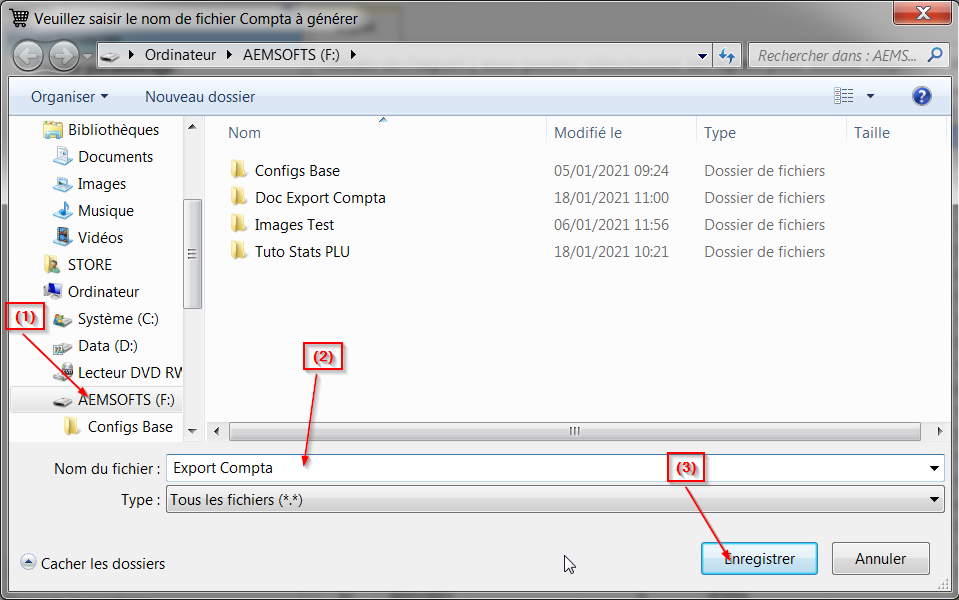
Task: Click the Configs Base folder icon in list
Action: (238, 171)
